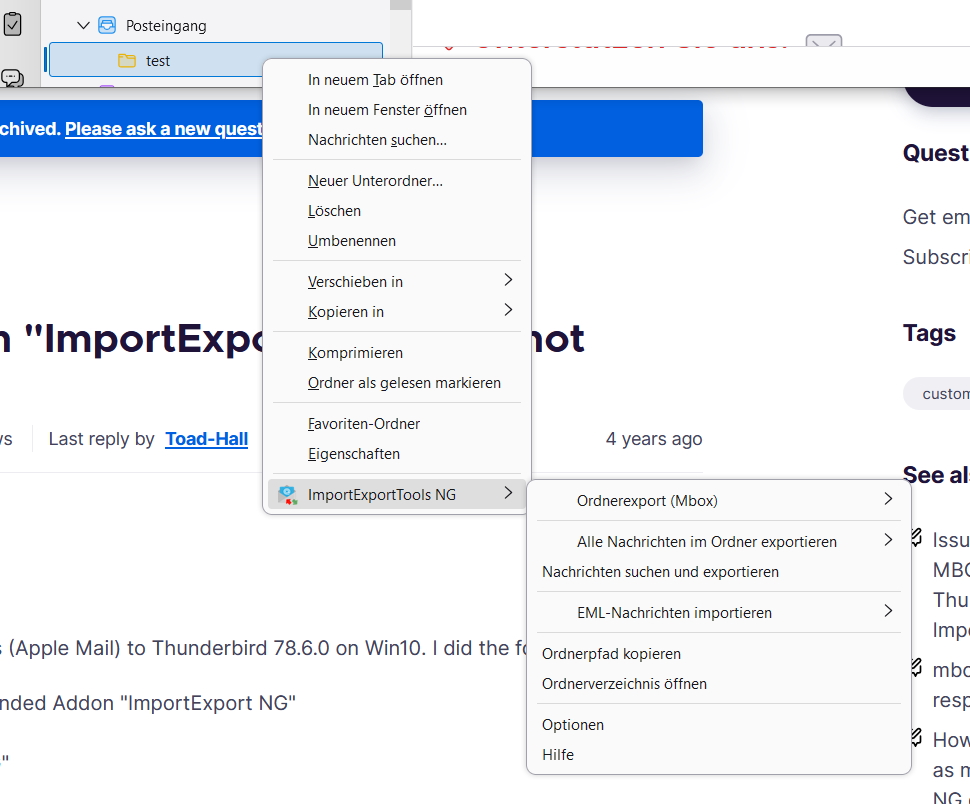This screenshot has width=970, height=804.
Task: Select Löschen in context menu
Action: [x=397, y=212]
